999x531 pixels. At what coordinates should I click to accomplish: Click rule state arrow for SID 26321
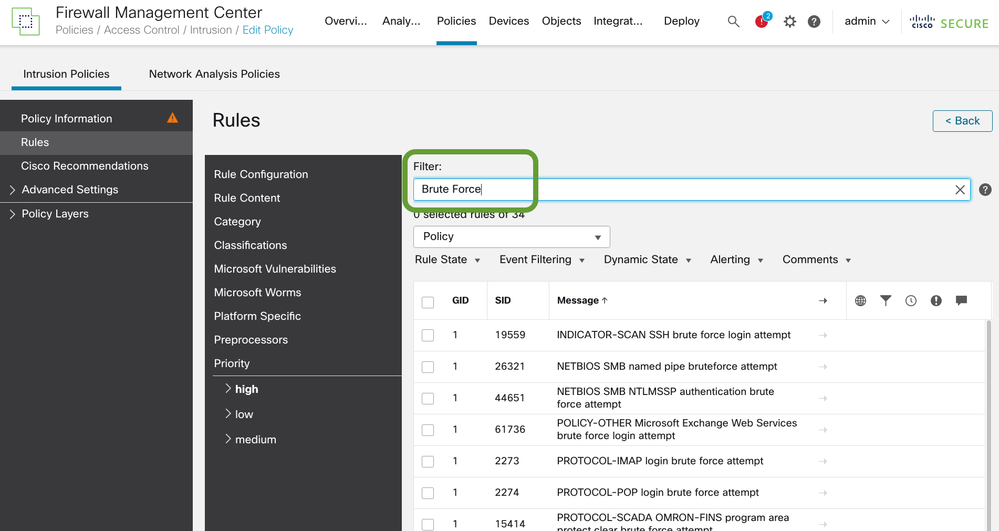[823, 367]
